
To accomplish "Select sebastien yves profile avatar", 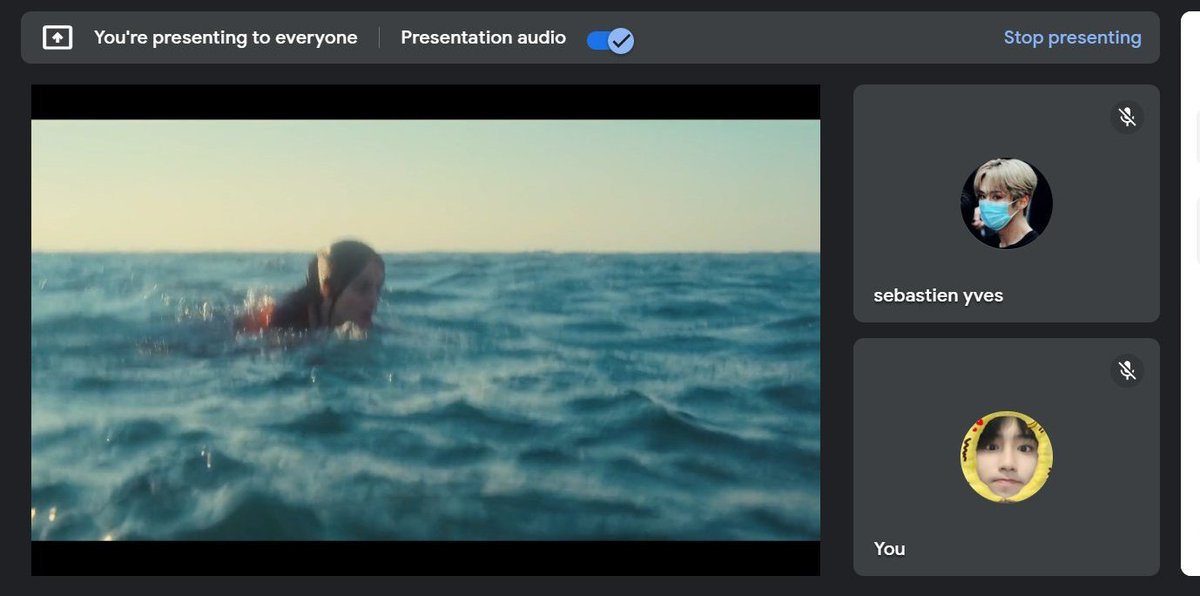I will [x=1006, y=203].
